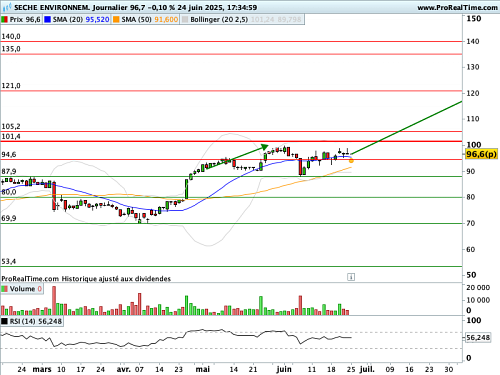Click the juin marker on time axis

[284, 369]
